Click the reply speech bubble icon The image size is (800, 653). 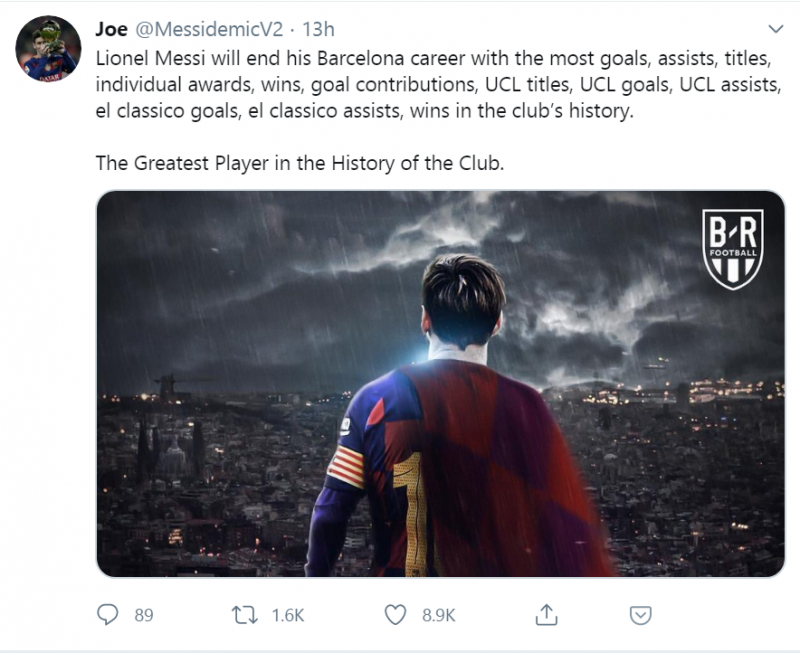108,614
